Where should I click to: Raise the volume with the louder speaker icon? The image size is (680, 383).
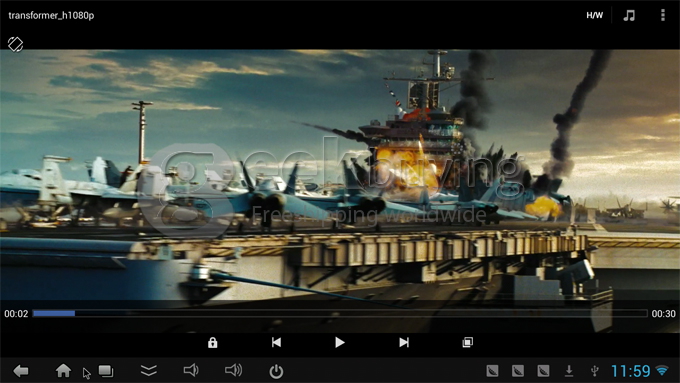233,370
